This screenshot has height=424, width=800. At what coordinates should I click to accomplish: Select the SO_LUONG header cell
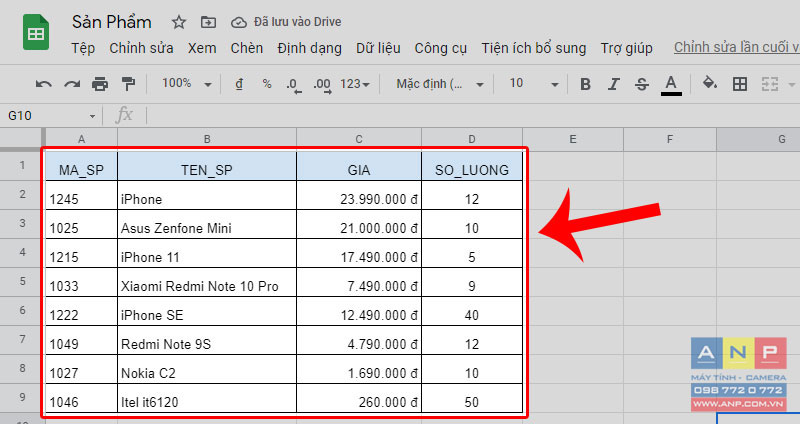tap(472, 166)
